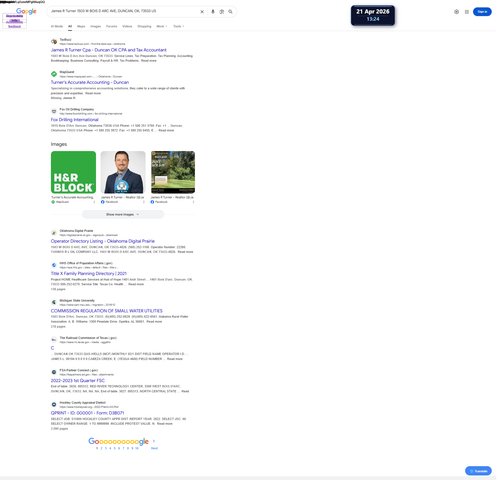Screen dimensions: 500x480
Task: Switch to the Videos tab
Action: [x=127, y=26]
